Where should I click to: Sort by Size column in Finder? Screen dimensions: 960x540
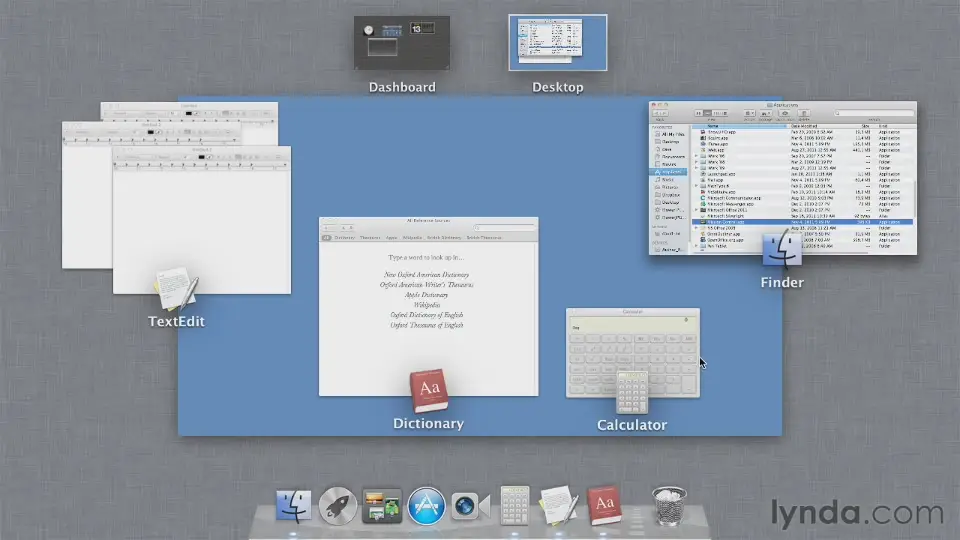(x=865, y=126)
